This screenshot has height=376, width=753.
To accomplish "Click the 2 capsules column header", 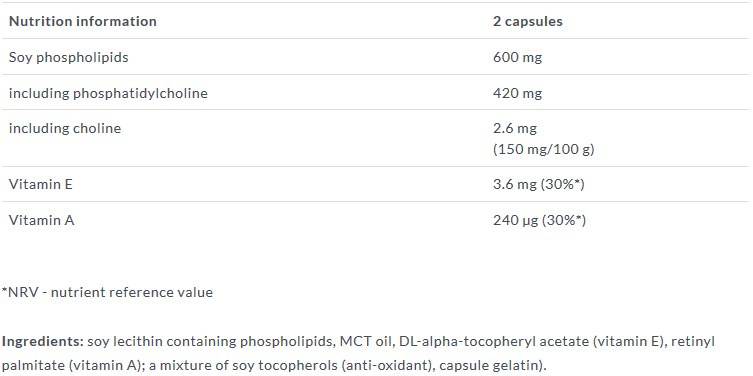I will tap(527, 22).
